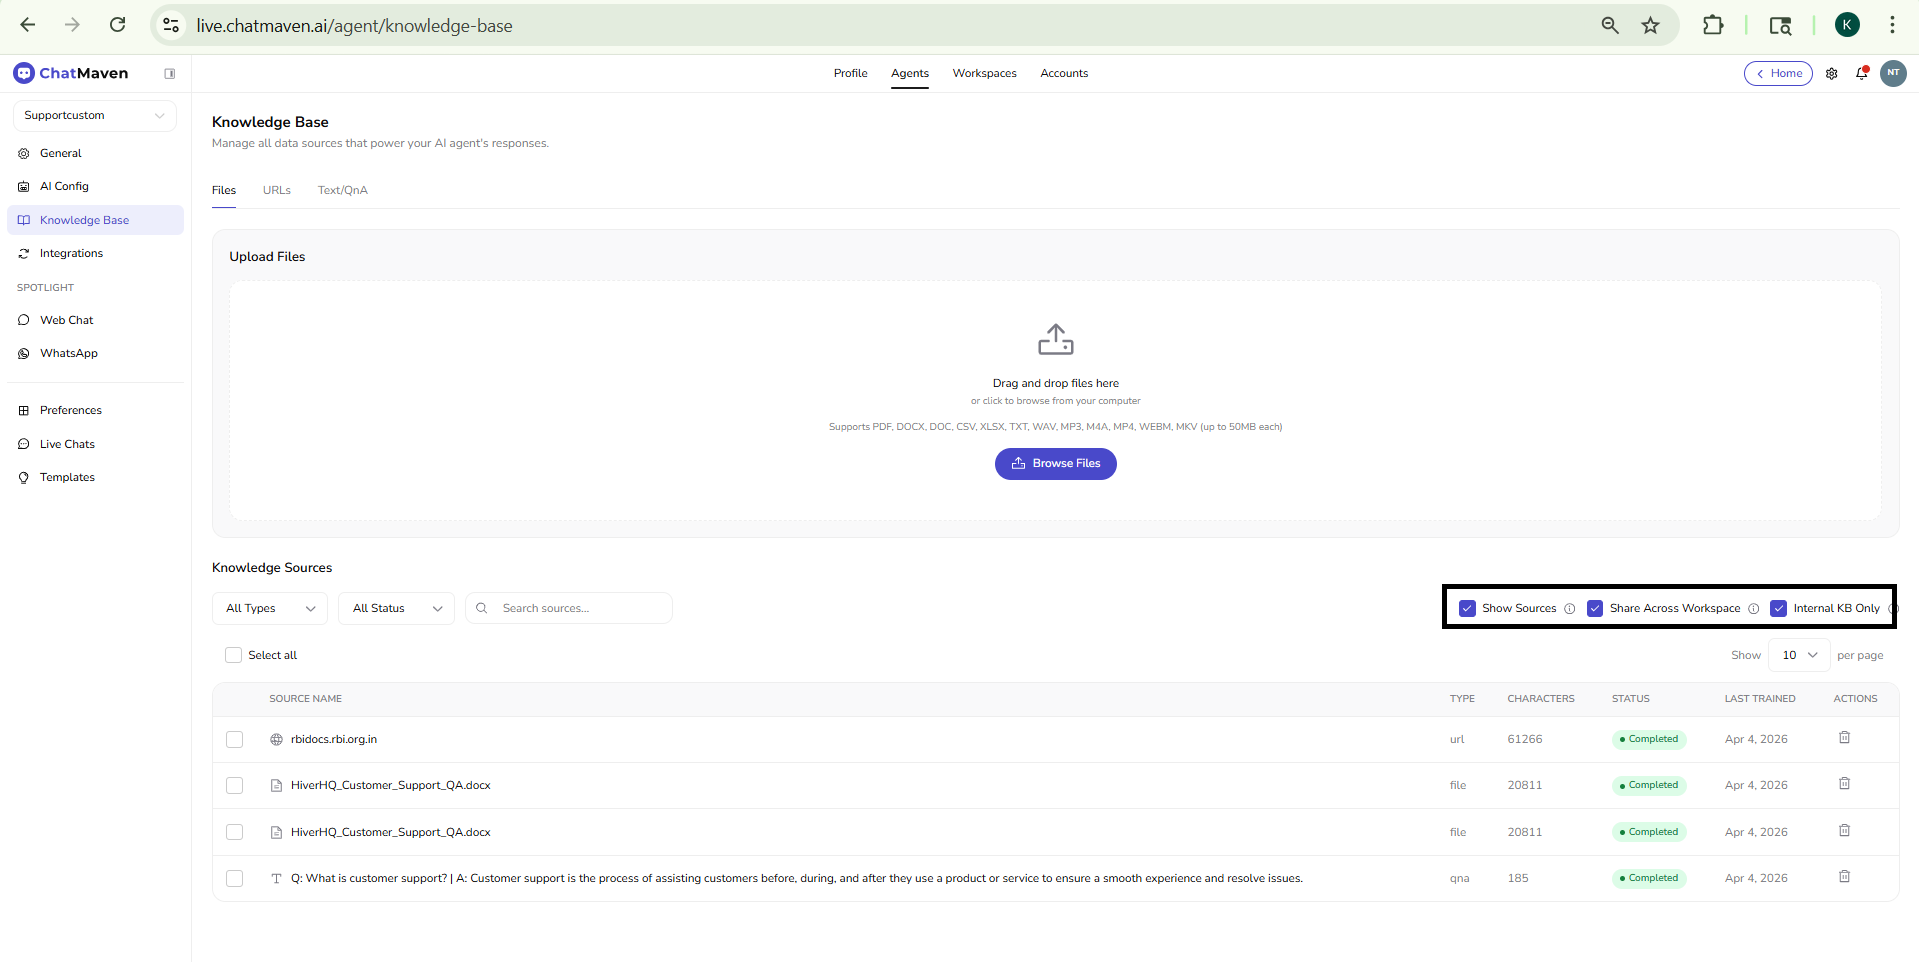This screenshot has height=962, width=1919.
Task: Collapse the sidebar with the panel icon
Action: [x=170, y=73]
